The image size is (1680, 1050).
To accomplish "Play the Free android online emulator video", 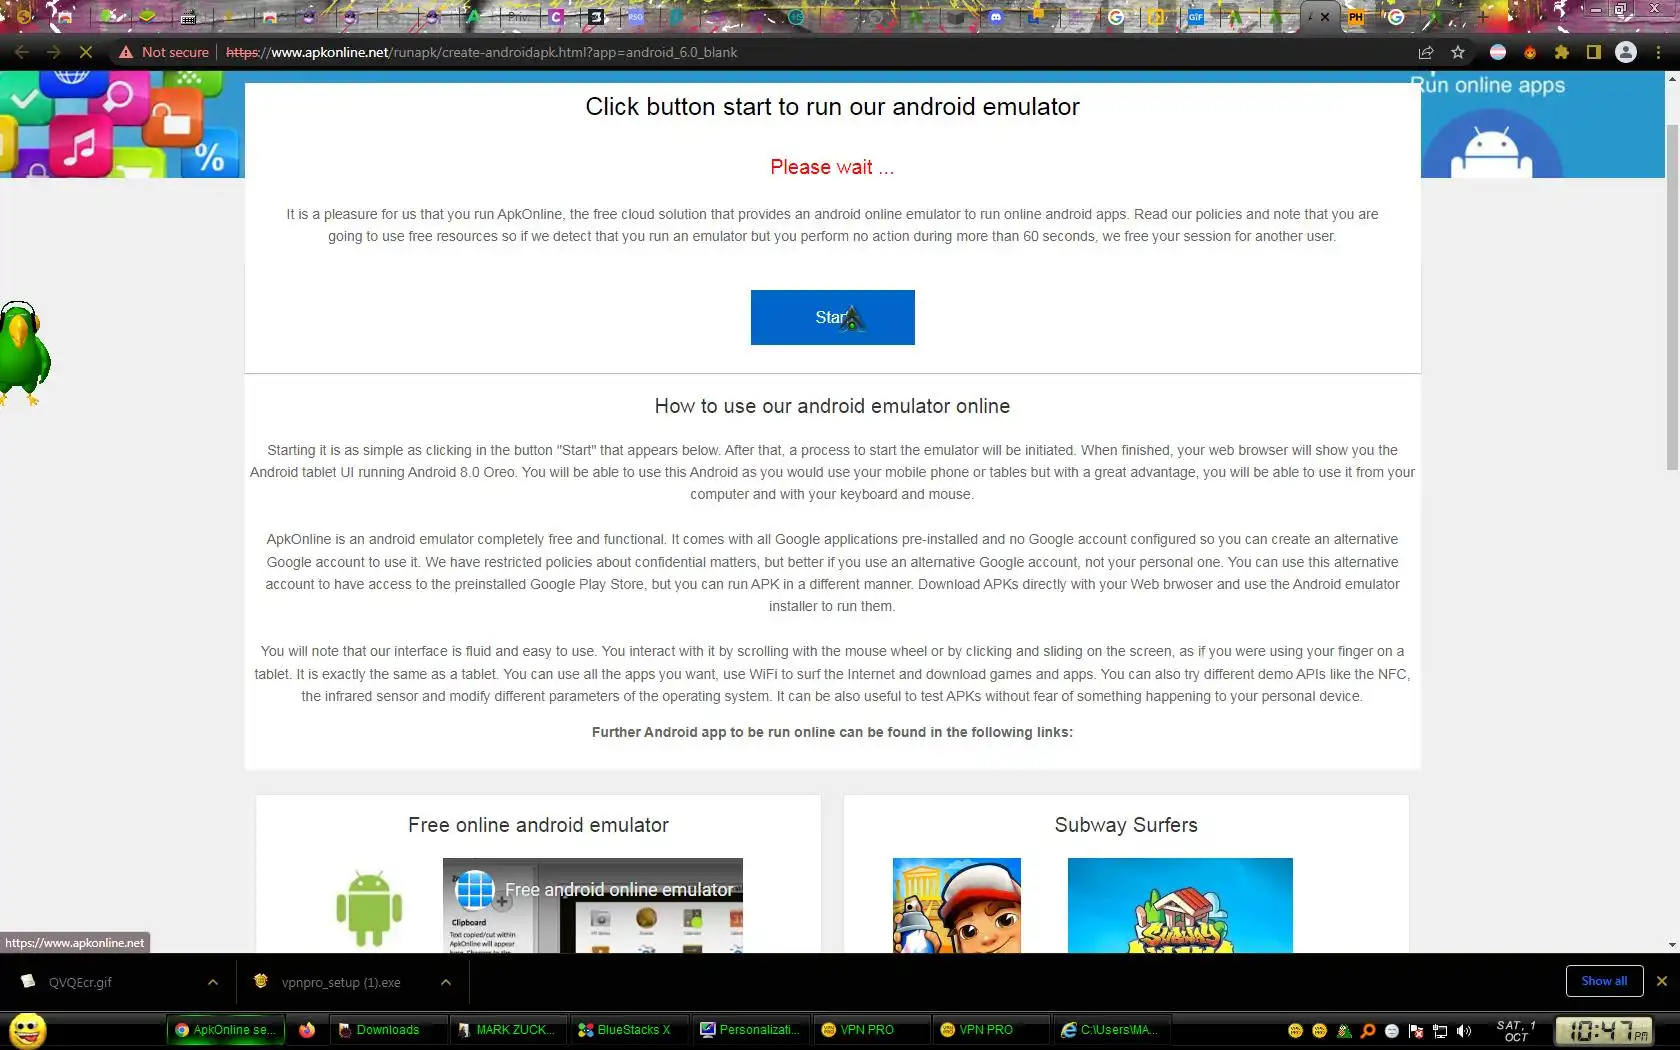I will [x=593, y=905].
